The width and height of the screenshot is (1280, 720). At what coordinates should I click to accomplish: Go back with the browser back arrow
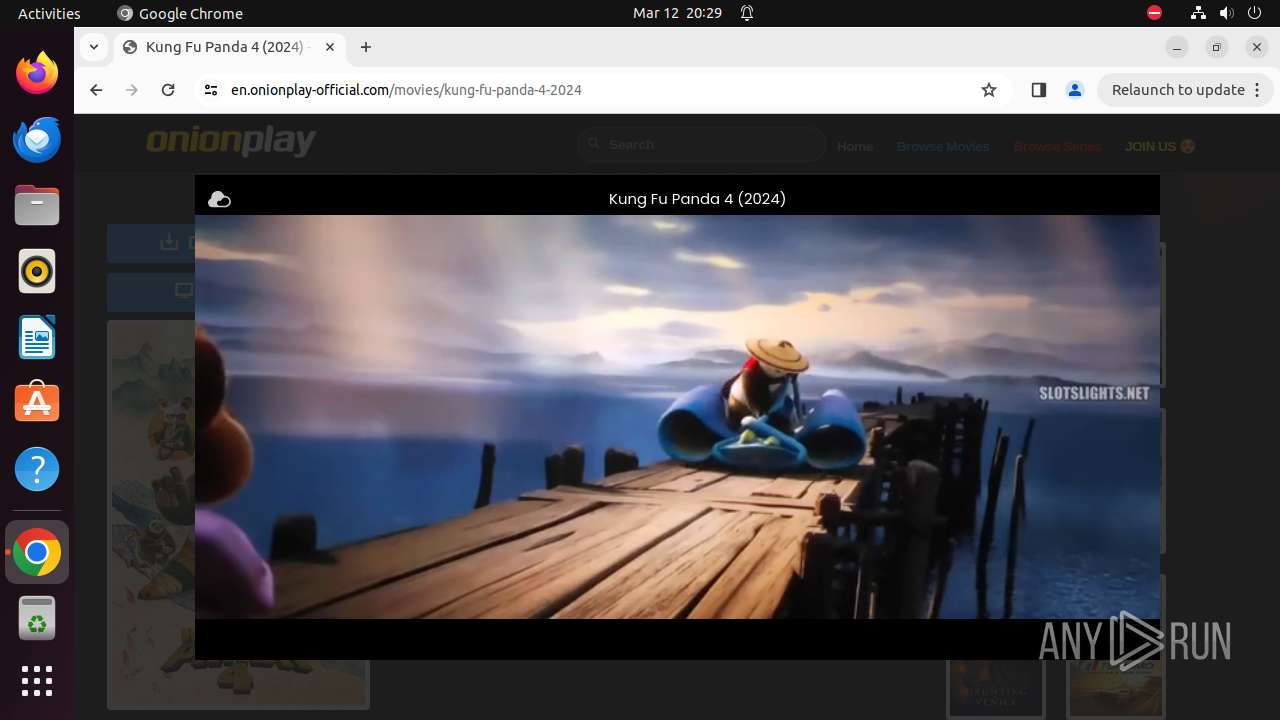point(96,90)
